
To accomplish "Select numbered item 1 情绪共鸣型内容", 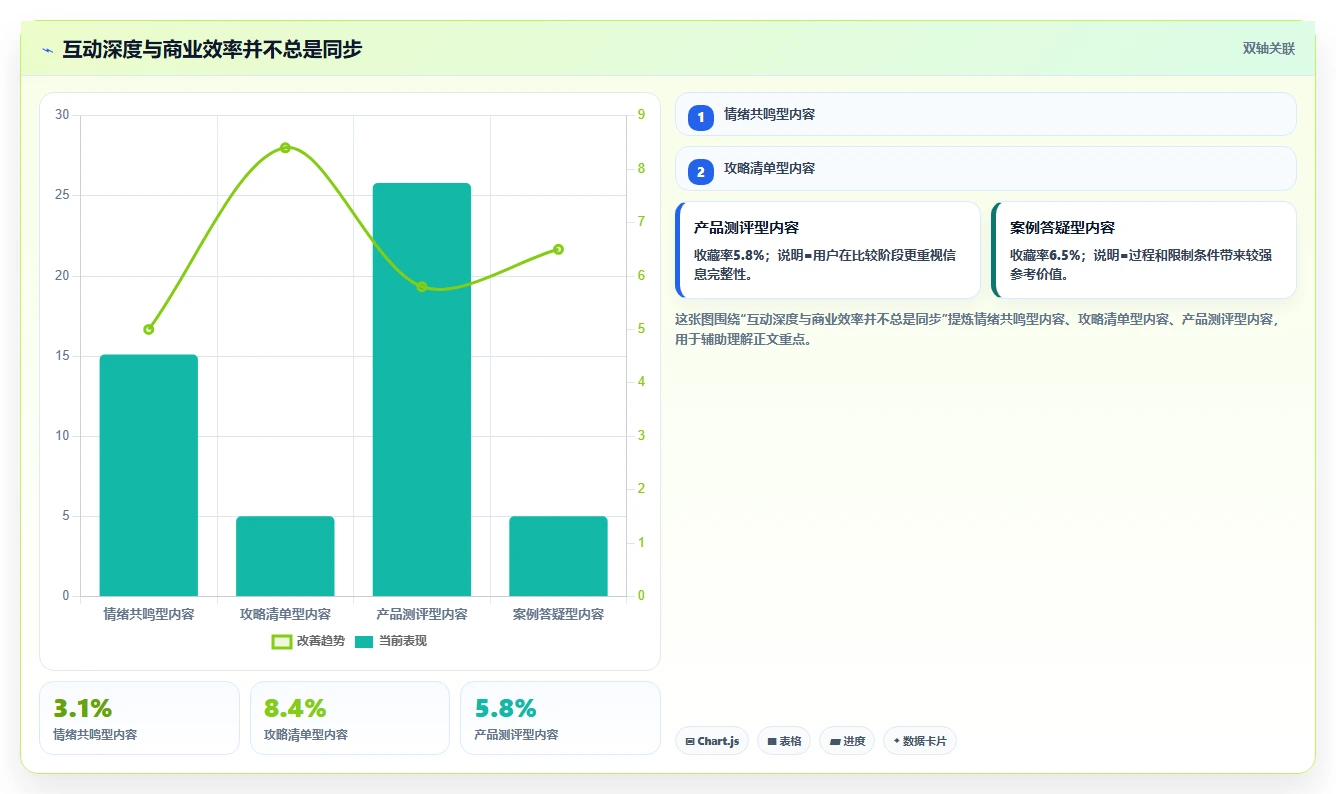I will [985, 114].
